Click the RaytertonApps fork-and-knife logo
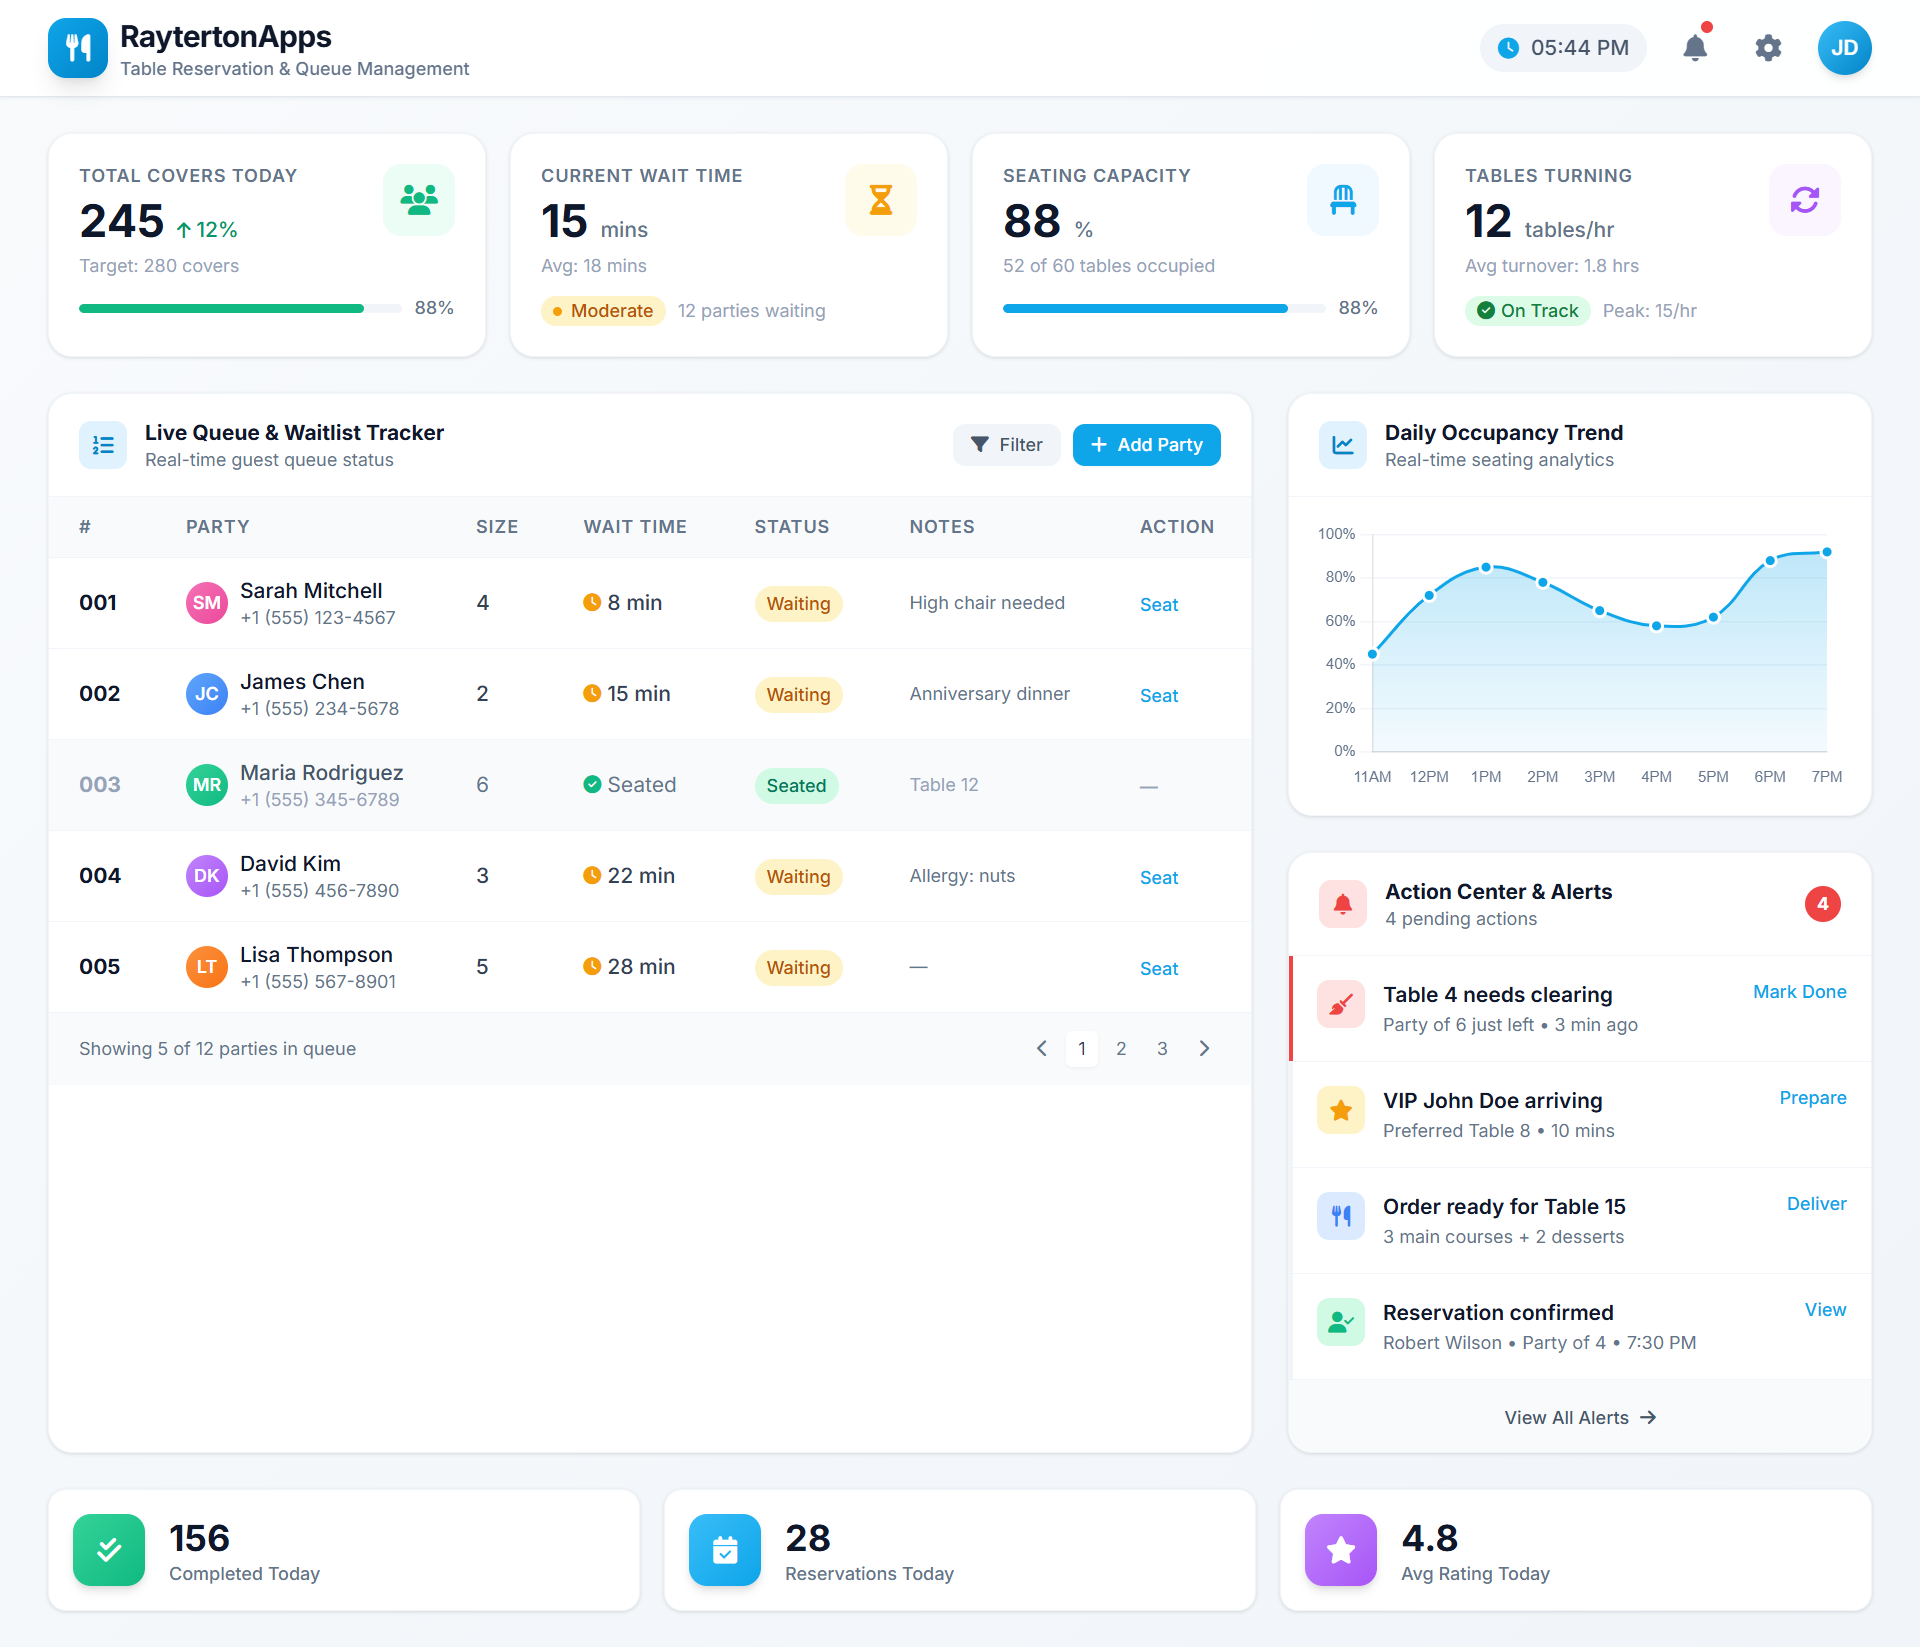 77,47
